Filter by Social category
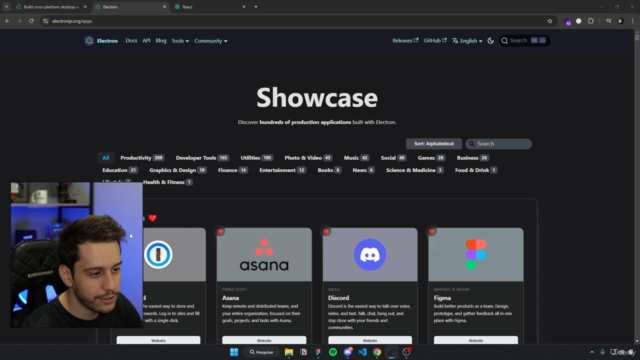The width and height of the screenshot is (640, 360). [393, 158]
